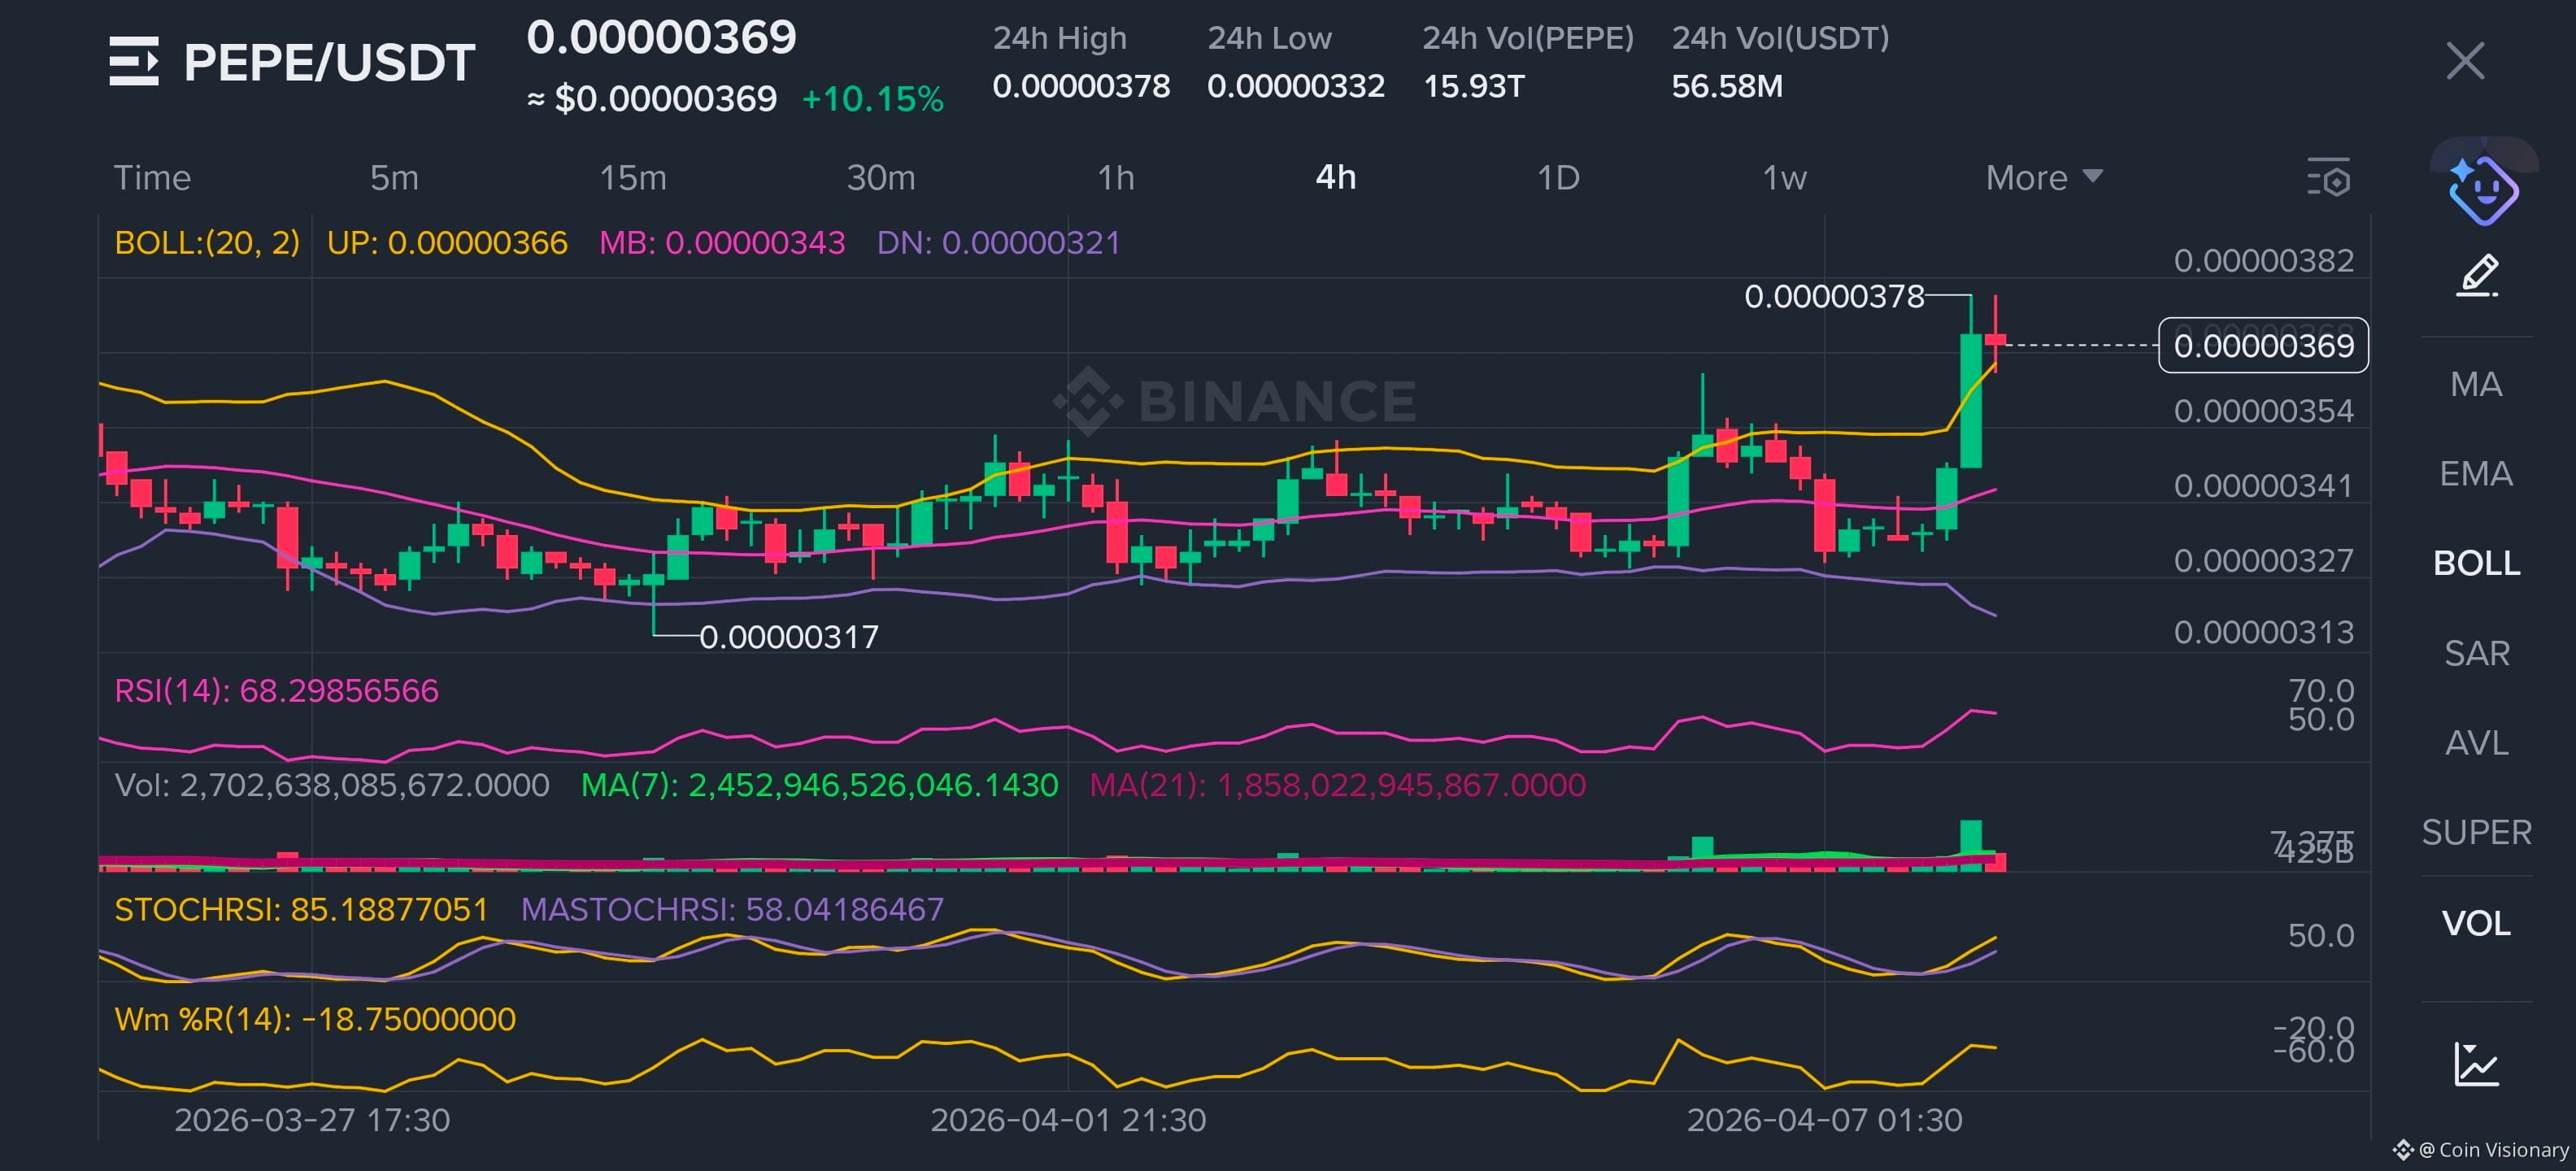Switch to the 30m interval
The height and width of the screenshot is (1171, 2576).
pyautogui.click(x=881, y=178)
